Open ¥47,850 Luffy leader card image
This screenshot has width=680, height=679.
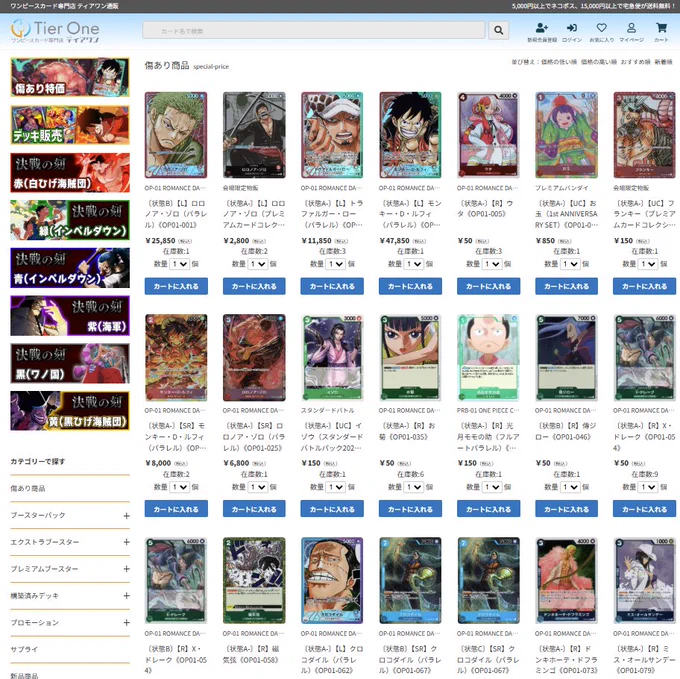click(410, 135)
